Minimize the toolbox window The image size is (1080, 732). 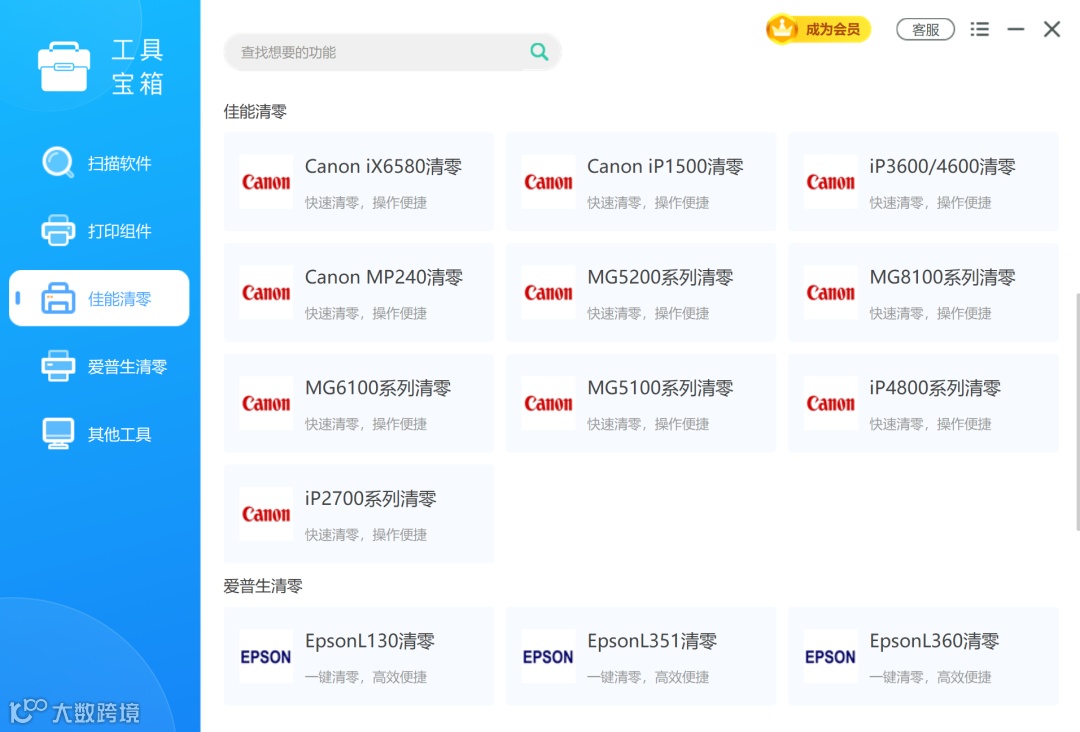(x=1015, y=30)
